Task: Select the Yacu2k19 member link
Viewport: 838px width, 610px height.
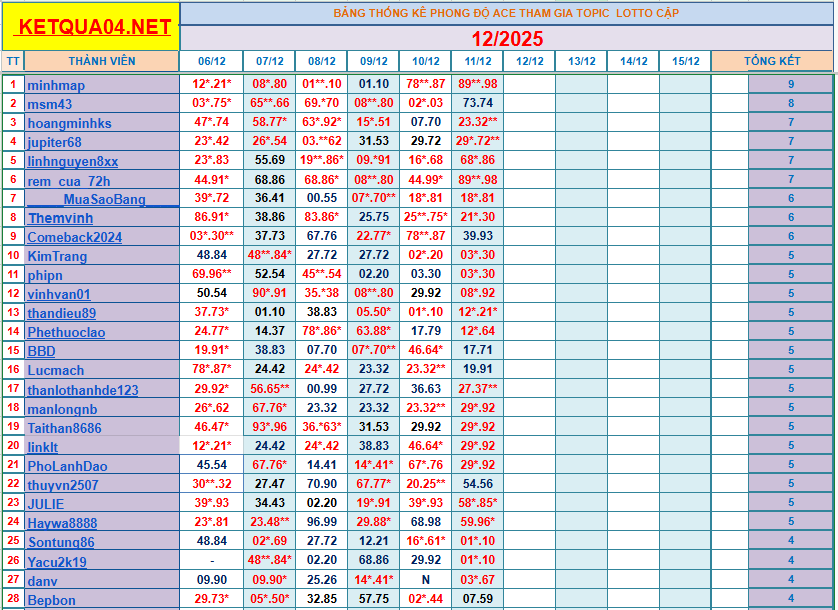Action: tap(60, 560)
